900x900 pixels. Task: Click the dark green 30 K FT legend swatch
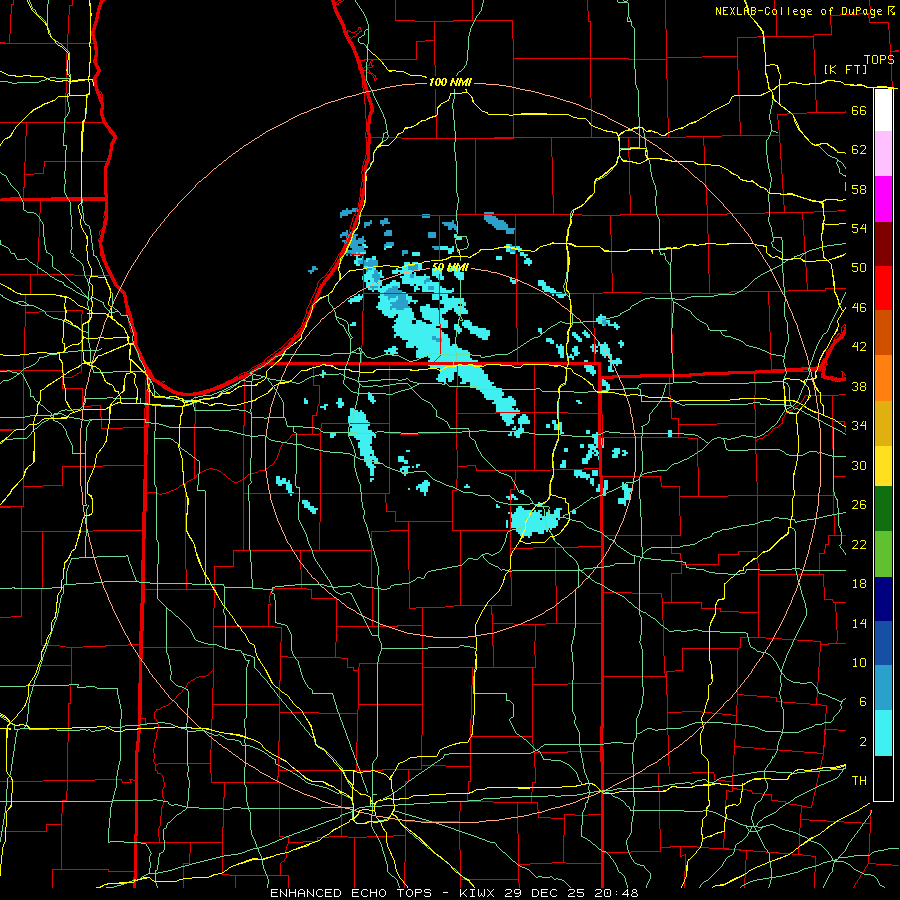[x=883, y=509]
